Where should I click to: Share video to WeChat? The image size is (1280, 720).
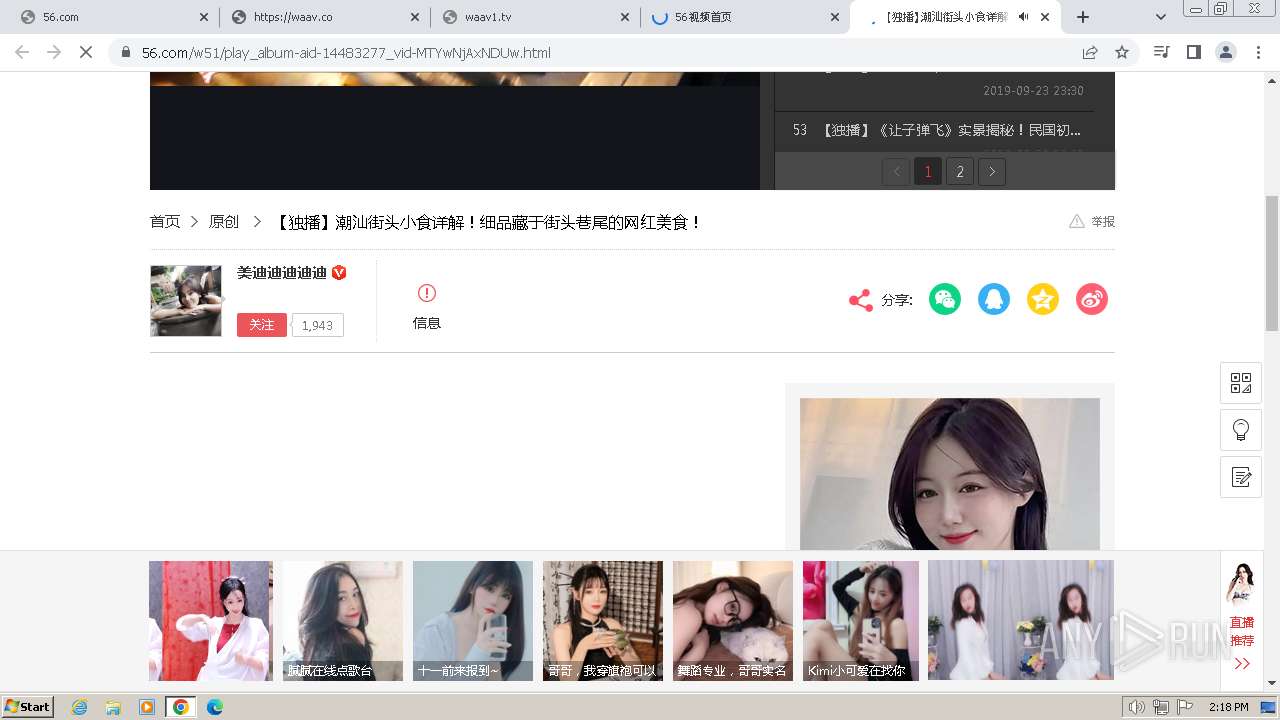click(x=945, y=299)
